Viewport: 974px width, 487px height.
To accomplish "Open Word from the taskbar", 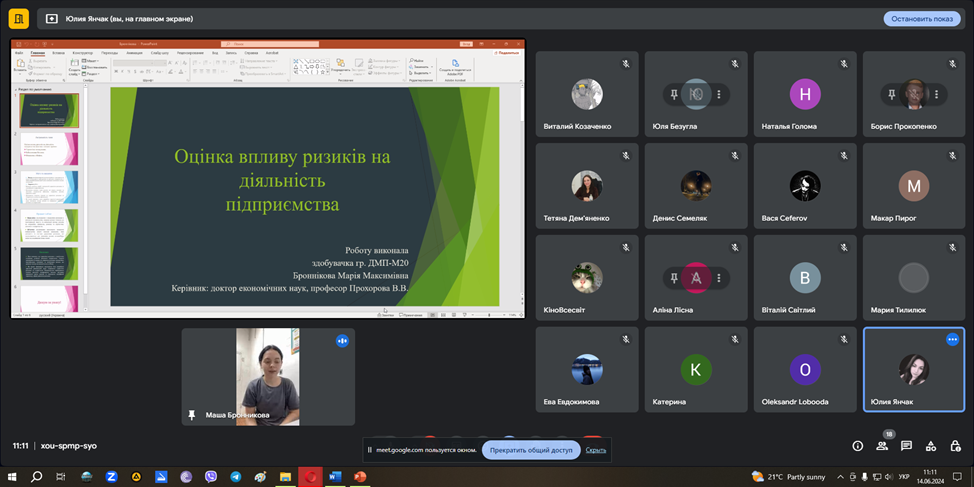I will pos(335,476).
